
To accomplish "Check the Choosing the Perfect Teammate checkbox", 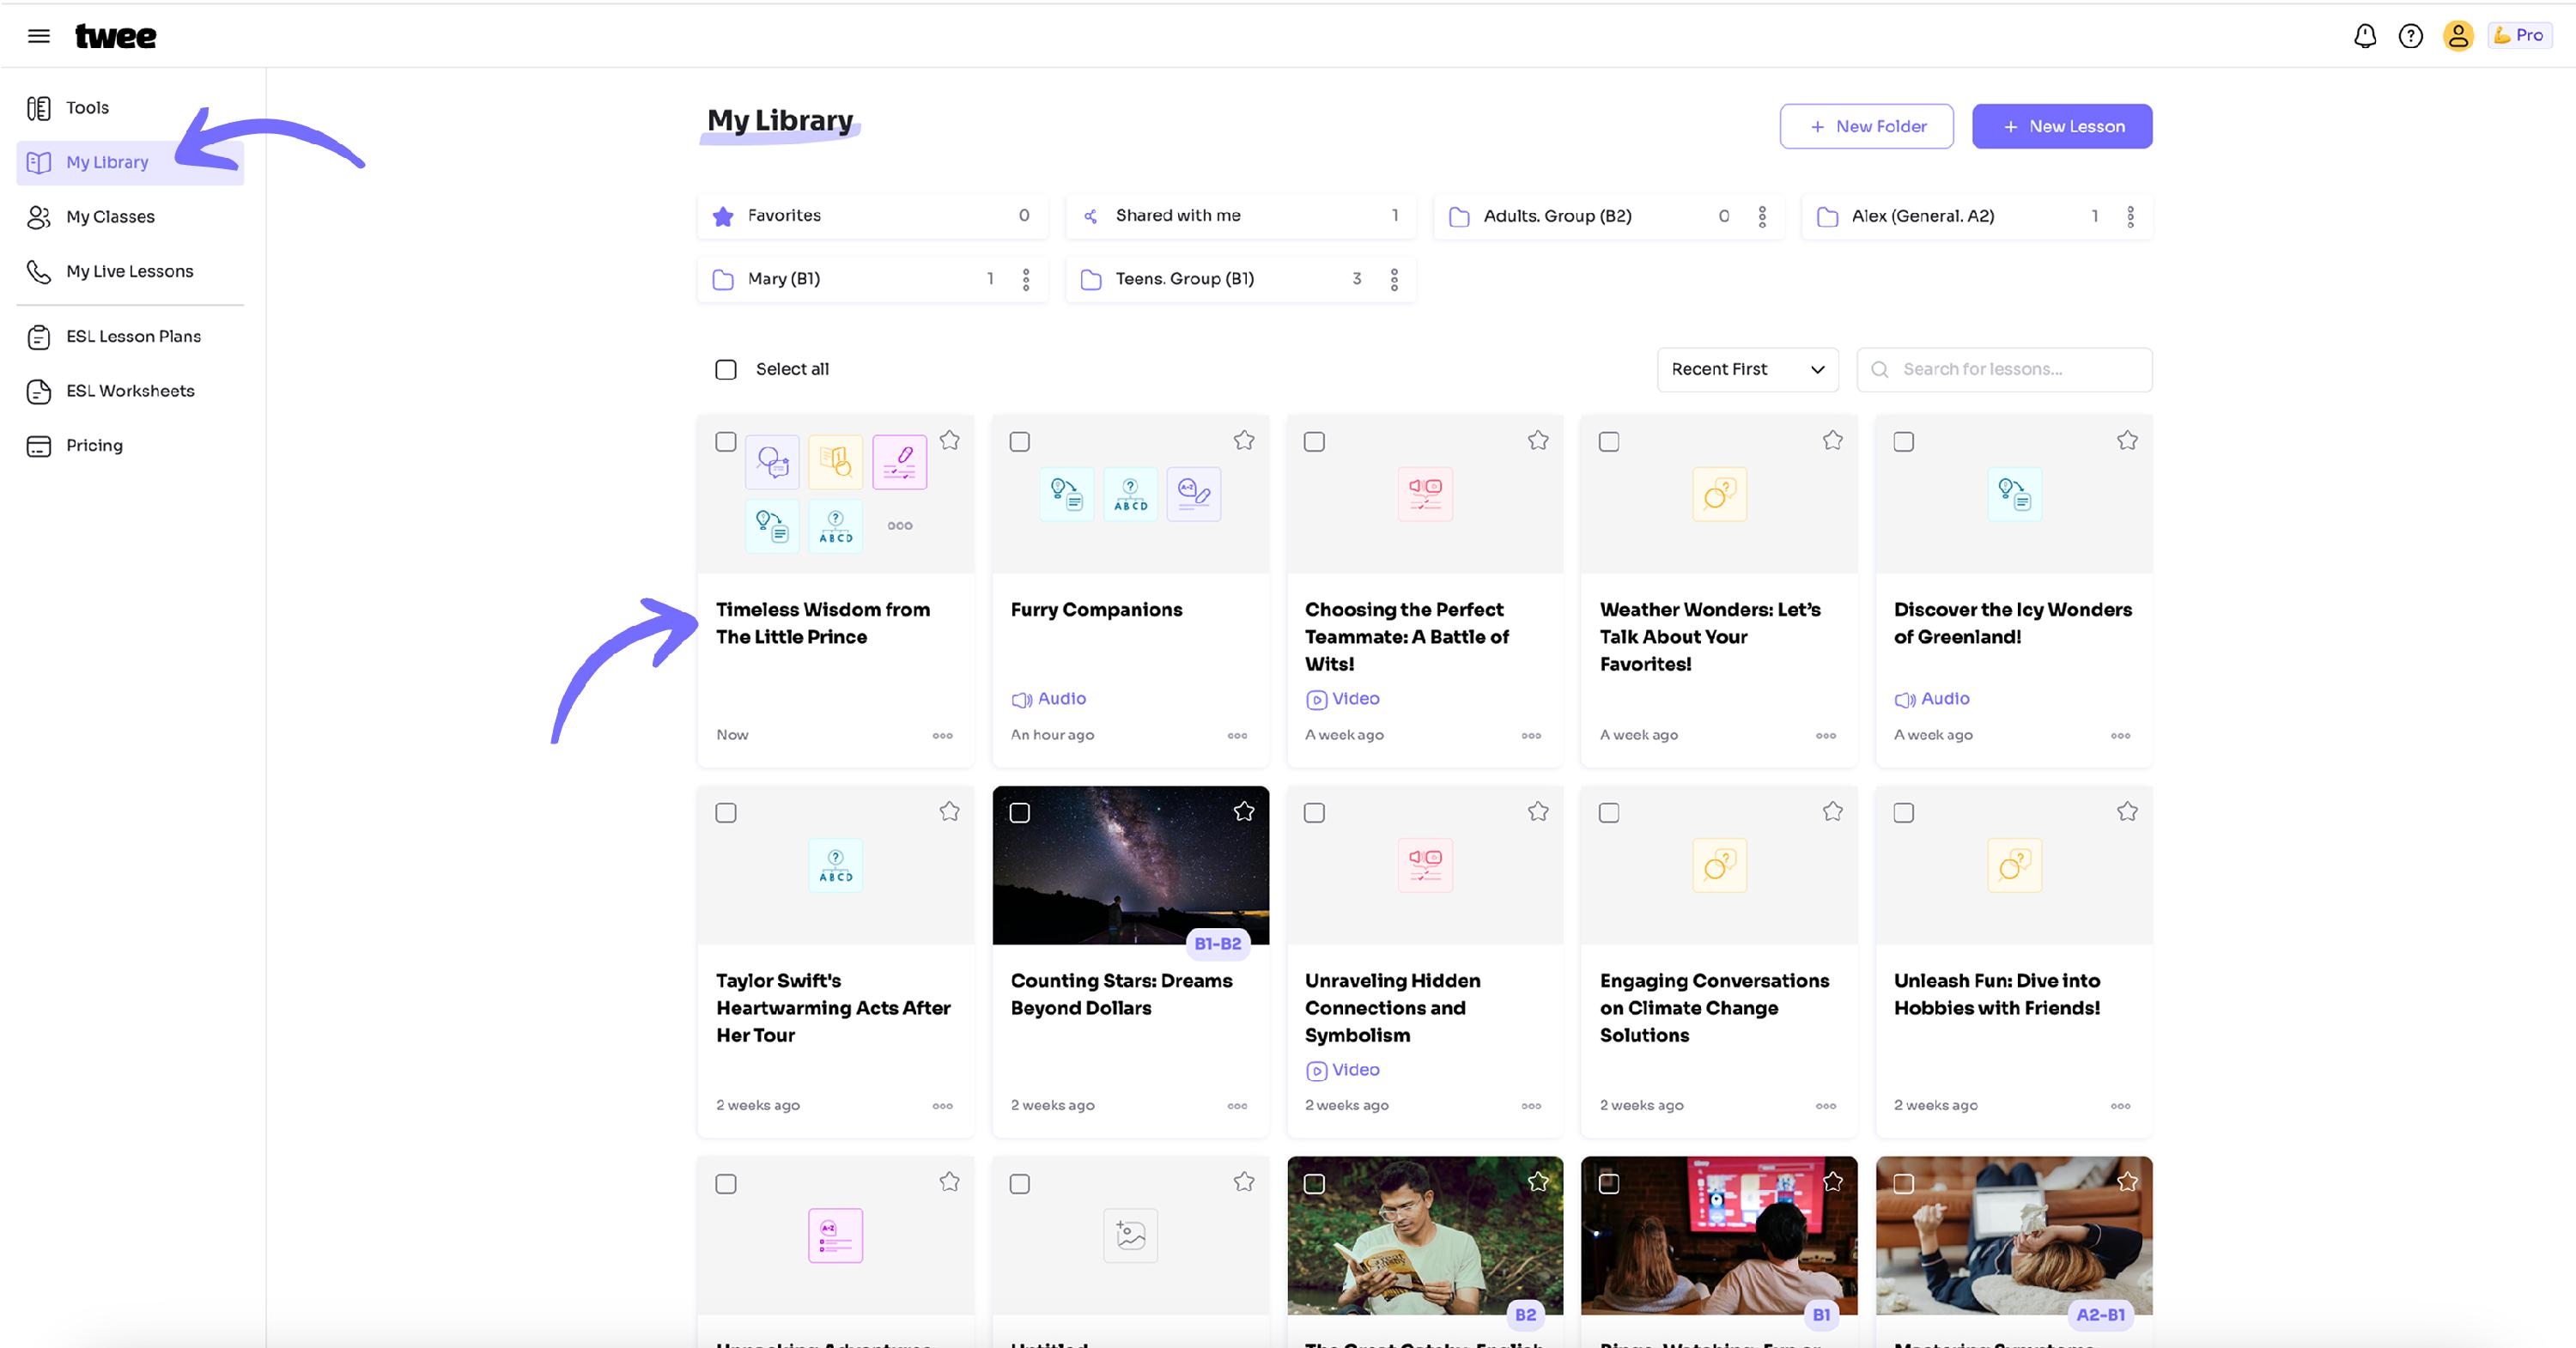I will [1315, 442].
